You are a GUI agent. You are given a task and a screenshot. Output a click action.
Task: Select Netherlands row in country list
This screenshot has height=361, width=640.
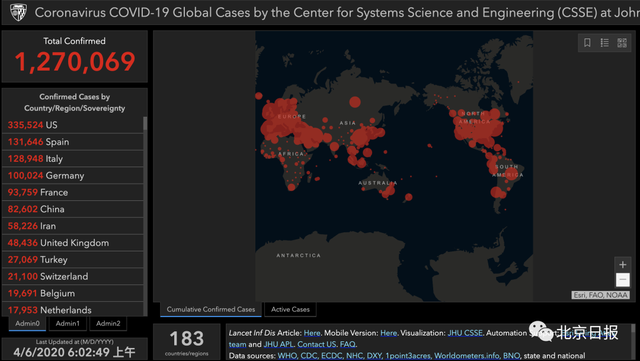pyautogui.click(x=73, y=310)
